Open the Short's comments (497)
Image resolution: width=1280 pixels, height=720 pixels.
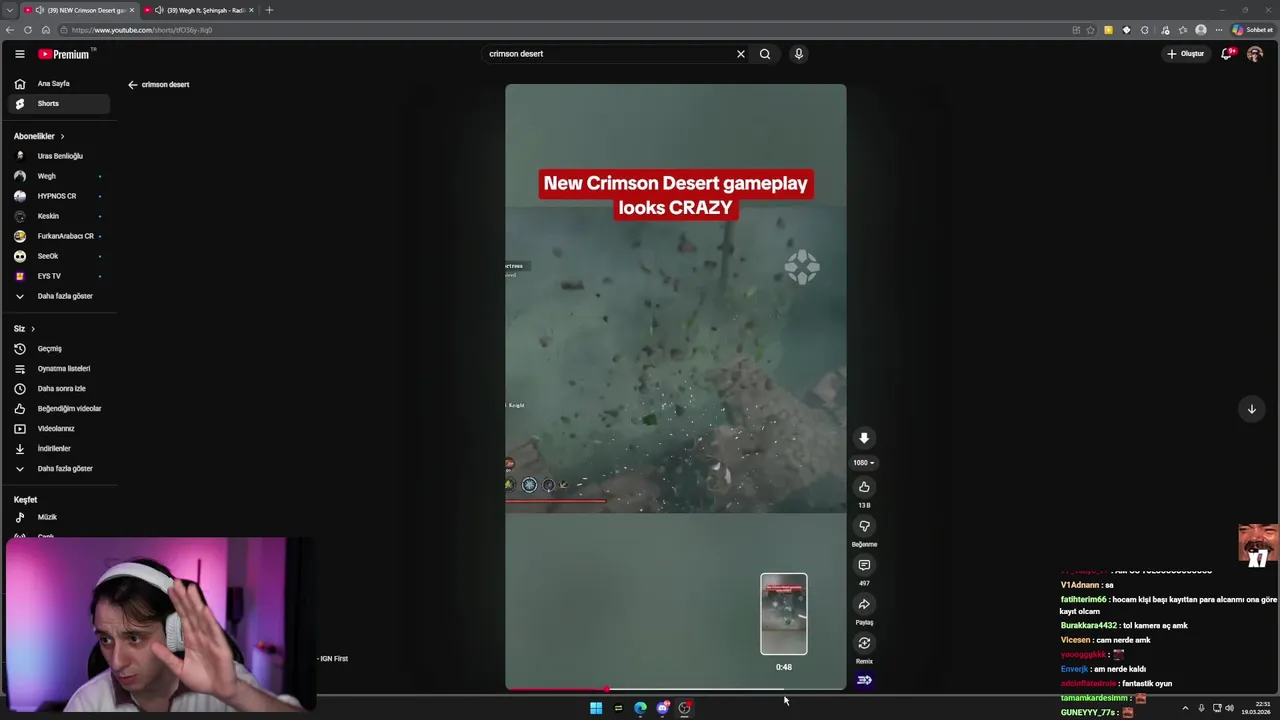[864, 565]
